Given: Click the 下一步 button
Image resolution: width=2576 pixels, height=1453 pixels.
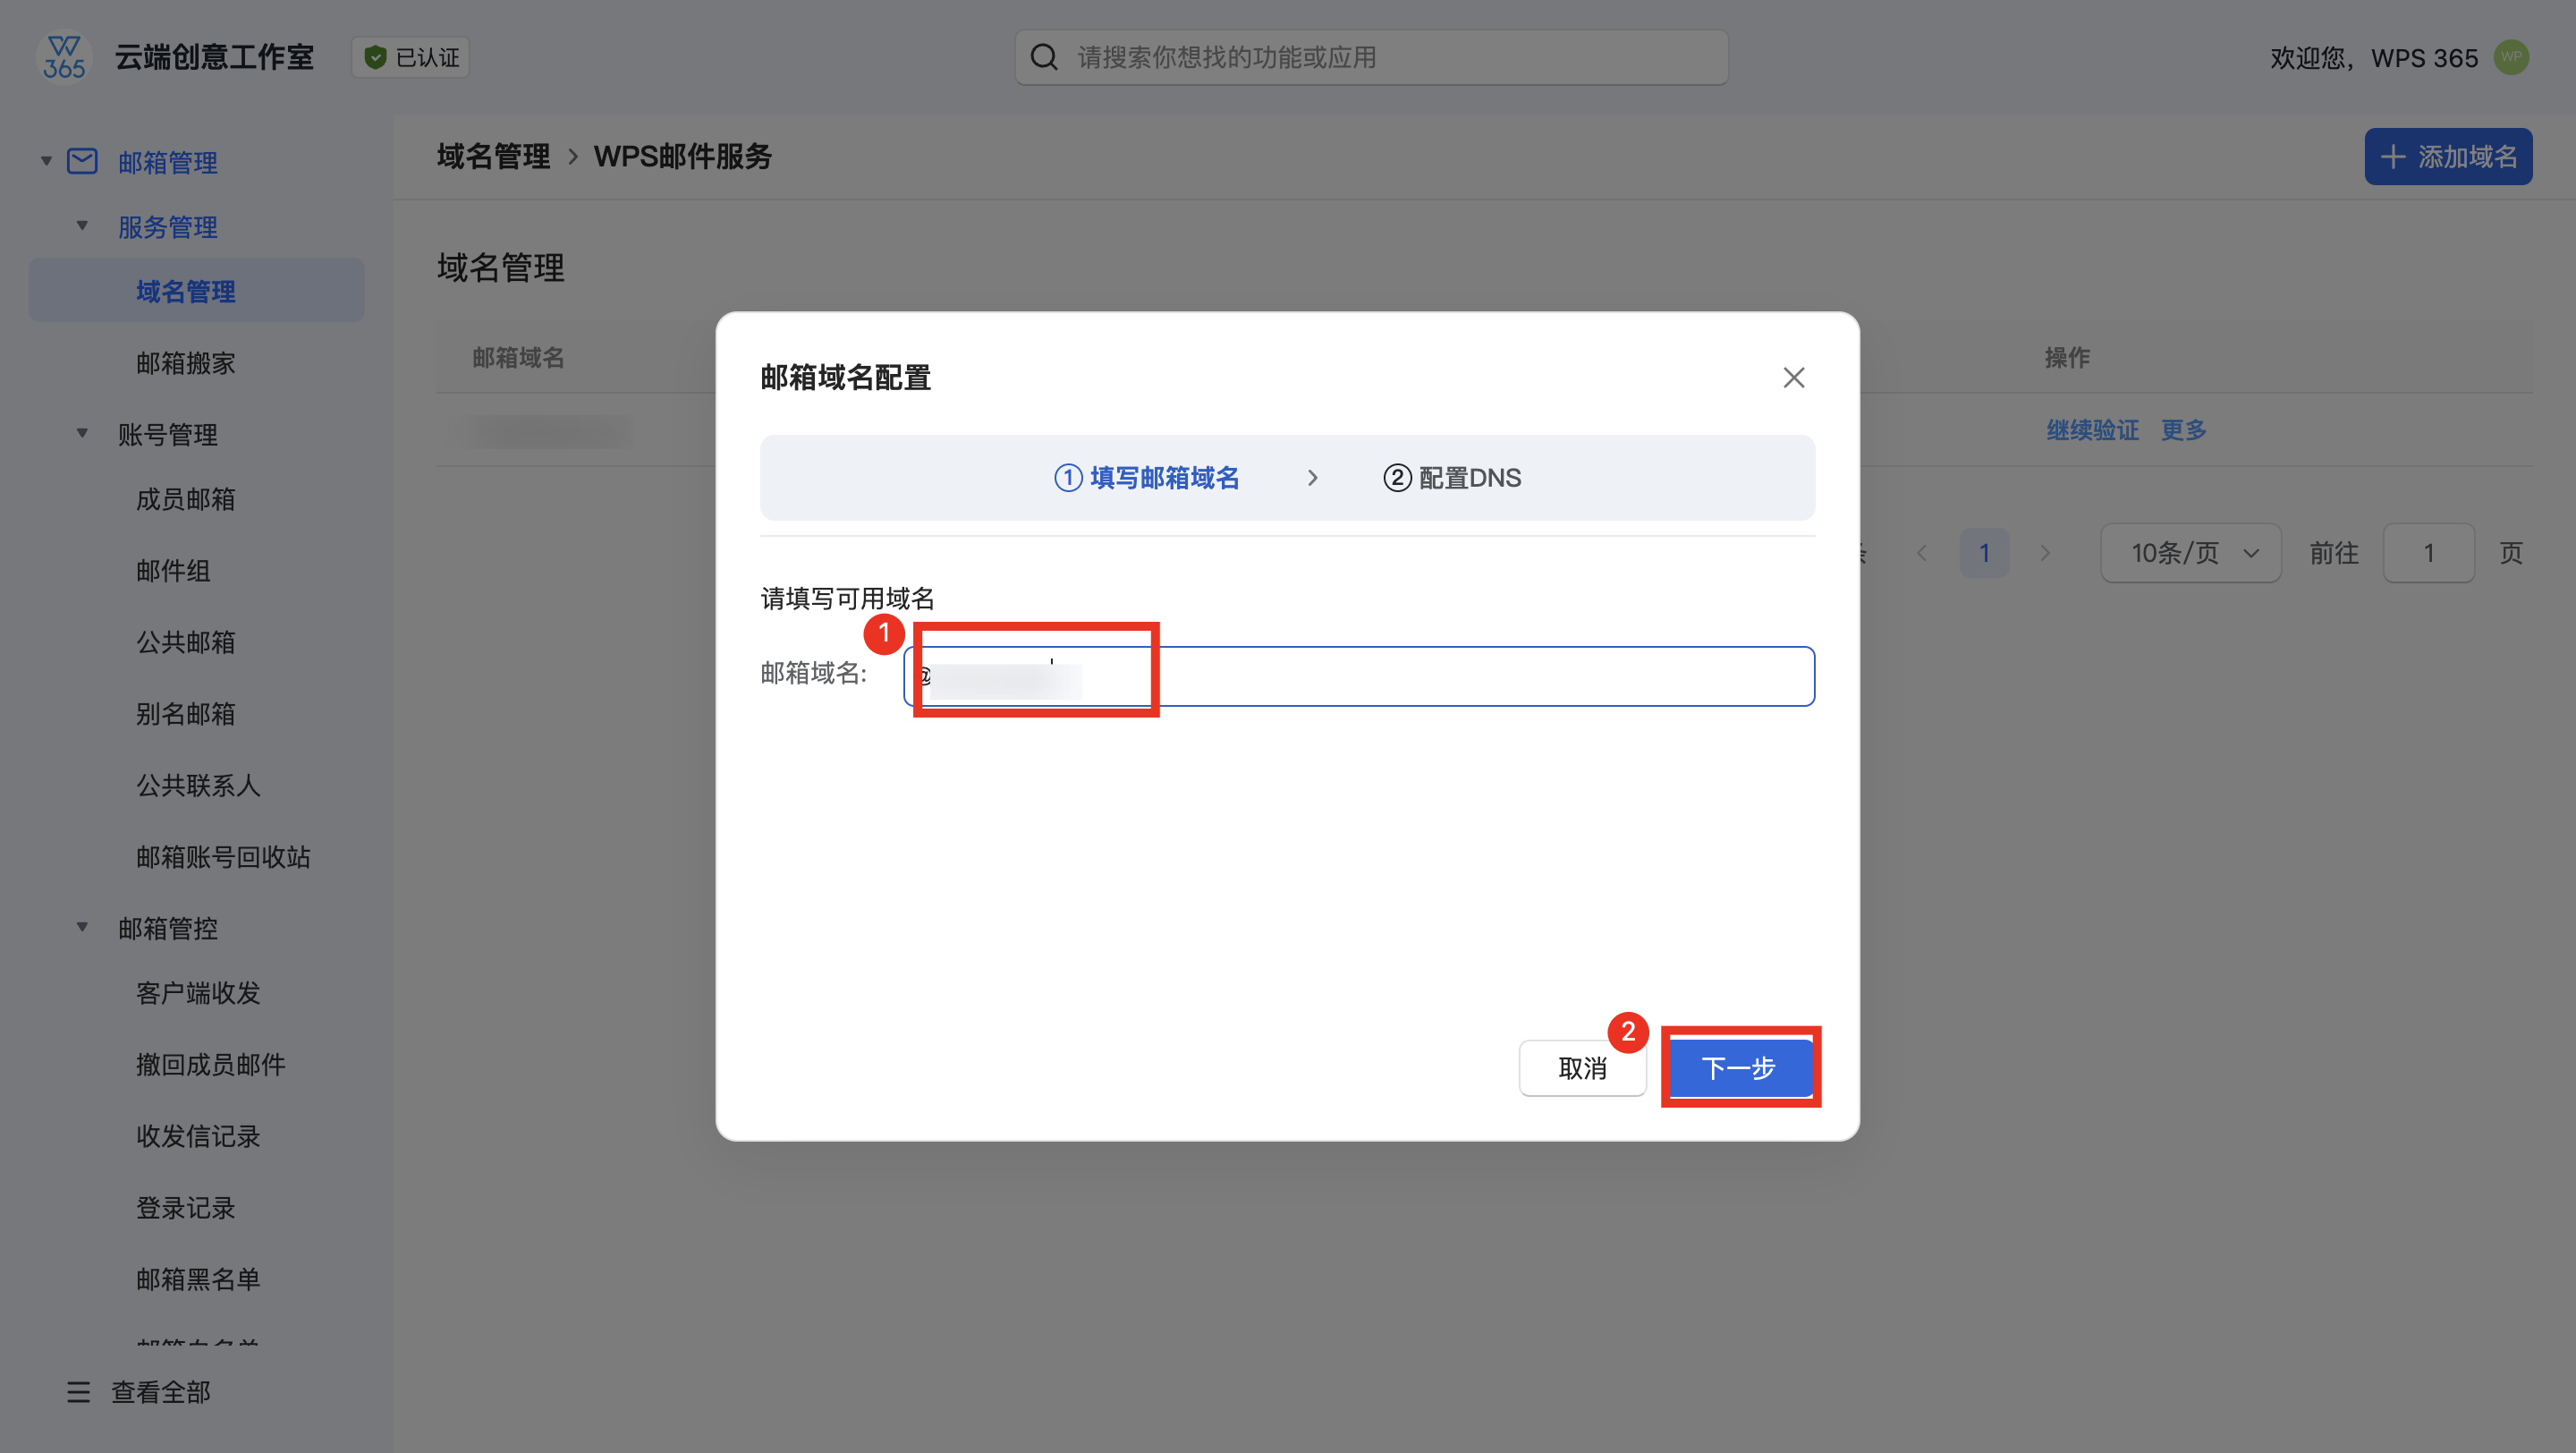Looking at the screenshot, I should click(1740, 1068).
